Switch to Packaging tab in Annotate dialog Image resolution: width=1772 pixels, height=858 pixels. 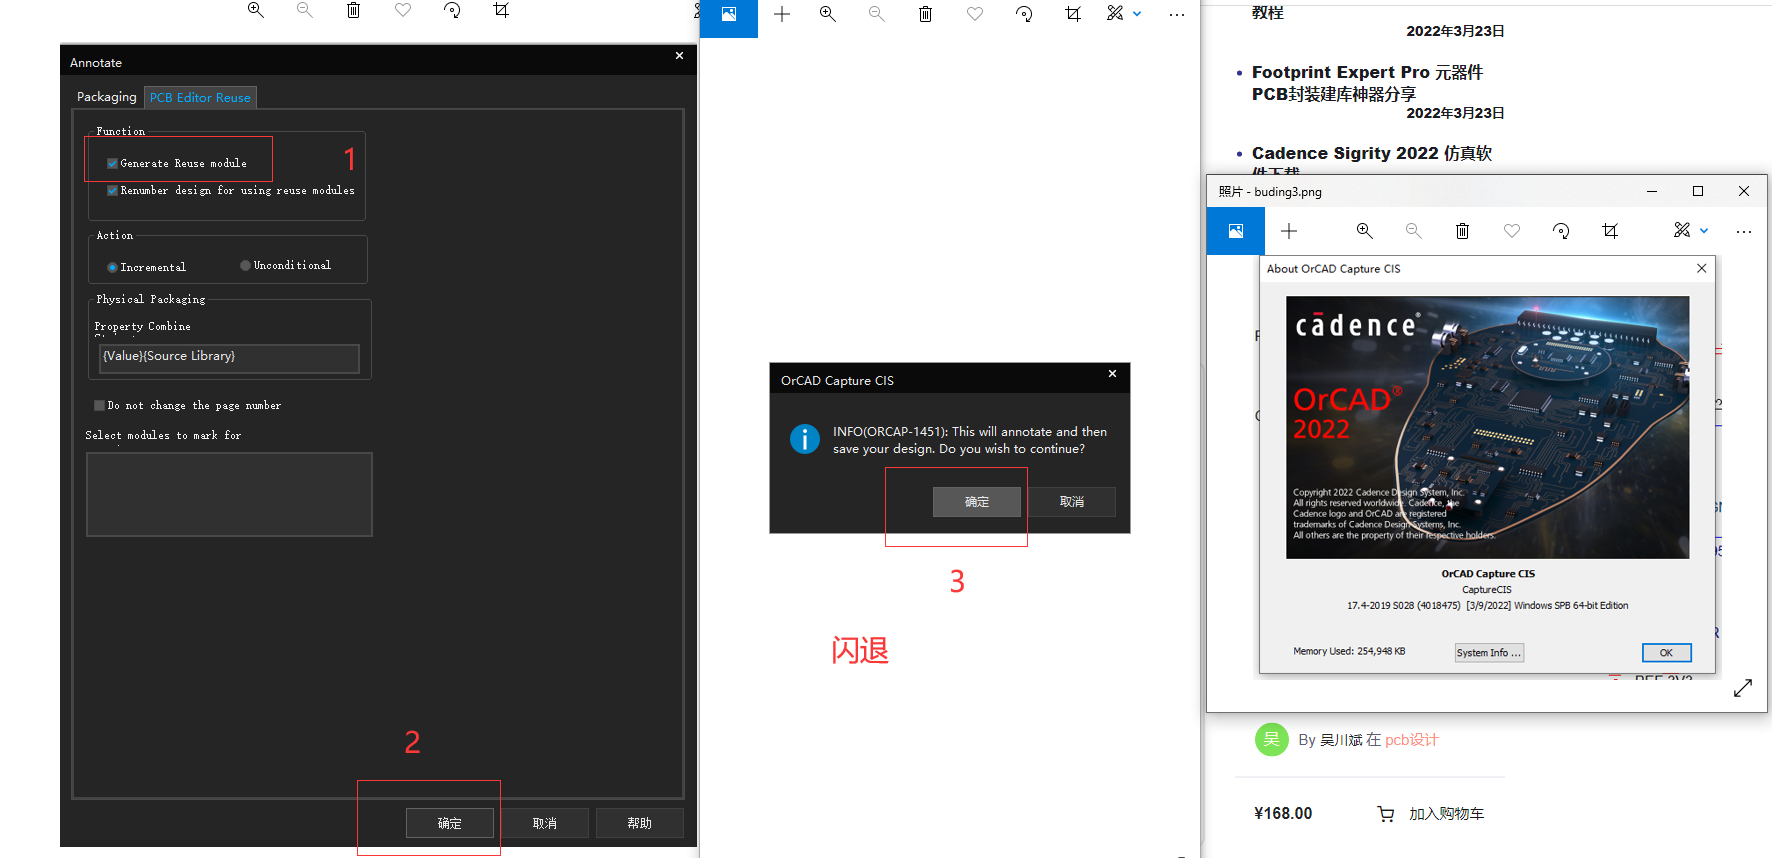(x=106, y=97)
